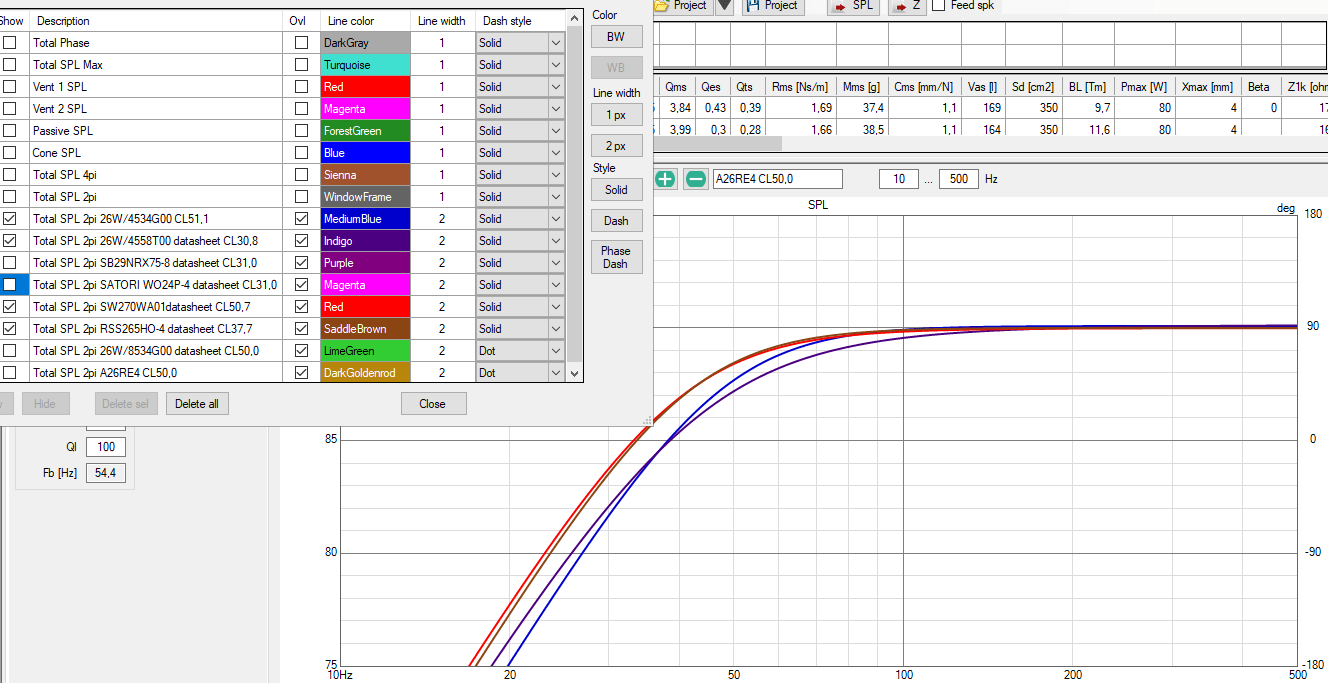The image size is (1328, 683).
Task: Apply Phase Dash style button
Action: (x=616, y=257)
